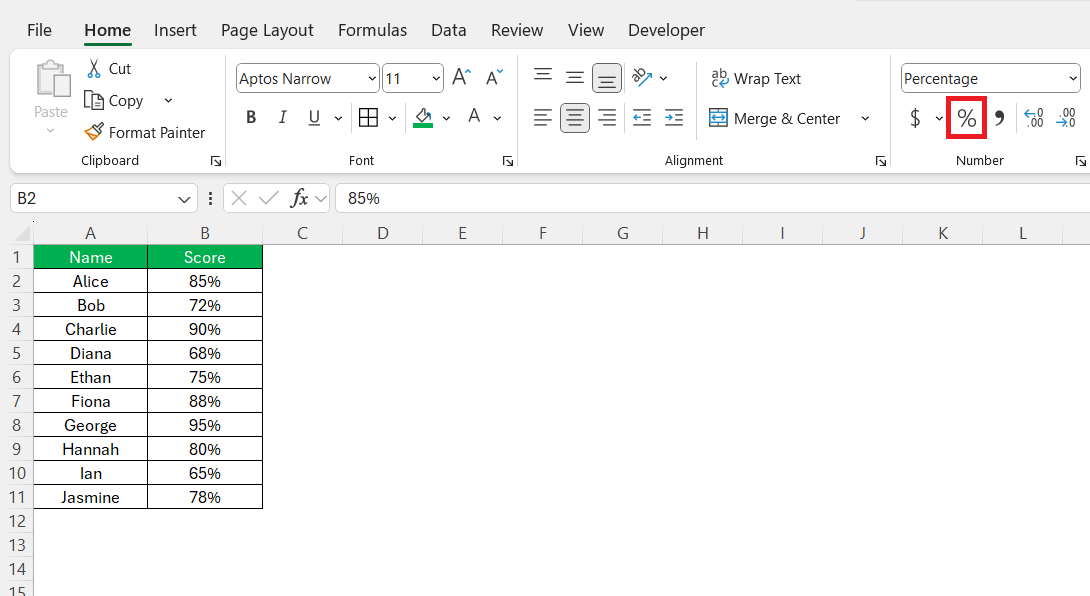Select row 7 header

(17, 401)
